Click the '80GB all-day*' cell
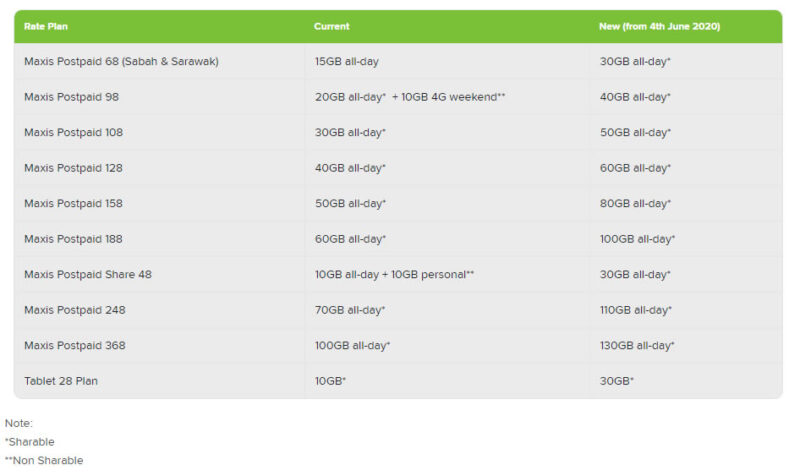The image size is (800, 476). [x=635, y=203]
